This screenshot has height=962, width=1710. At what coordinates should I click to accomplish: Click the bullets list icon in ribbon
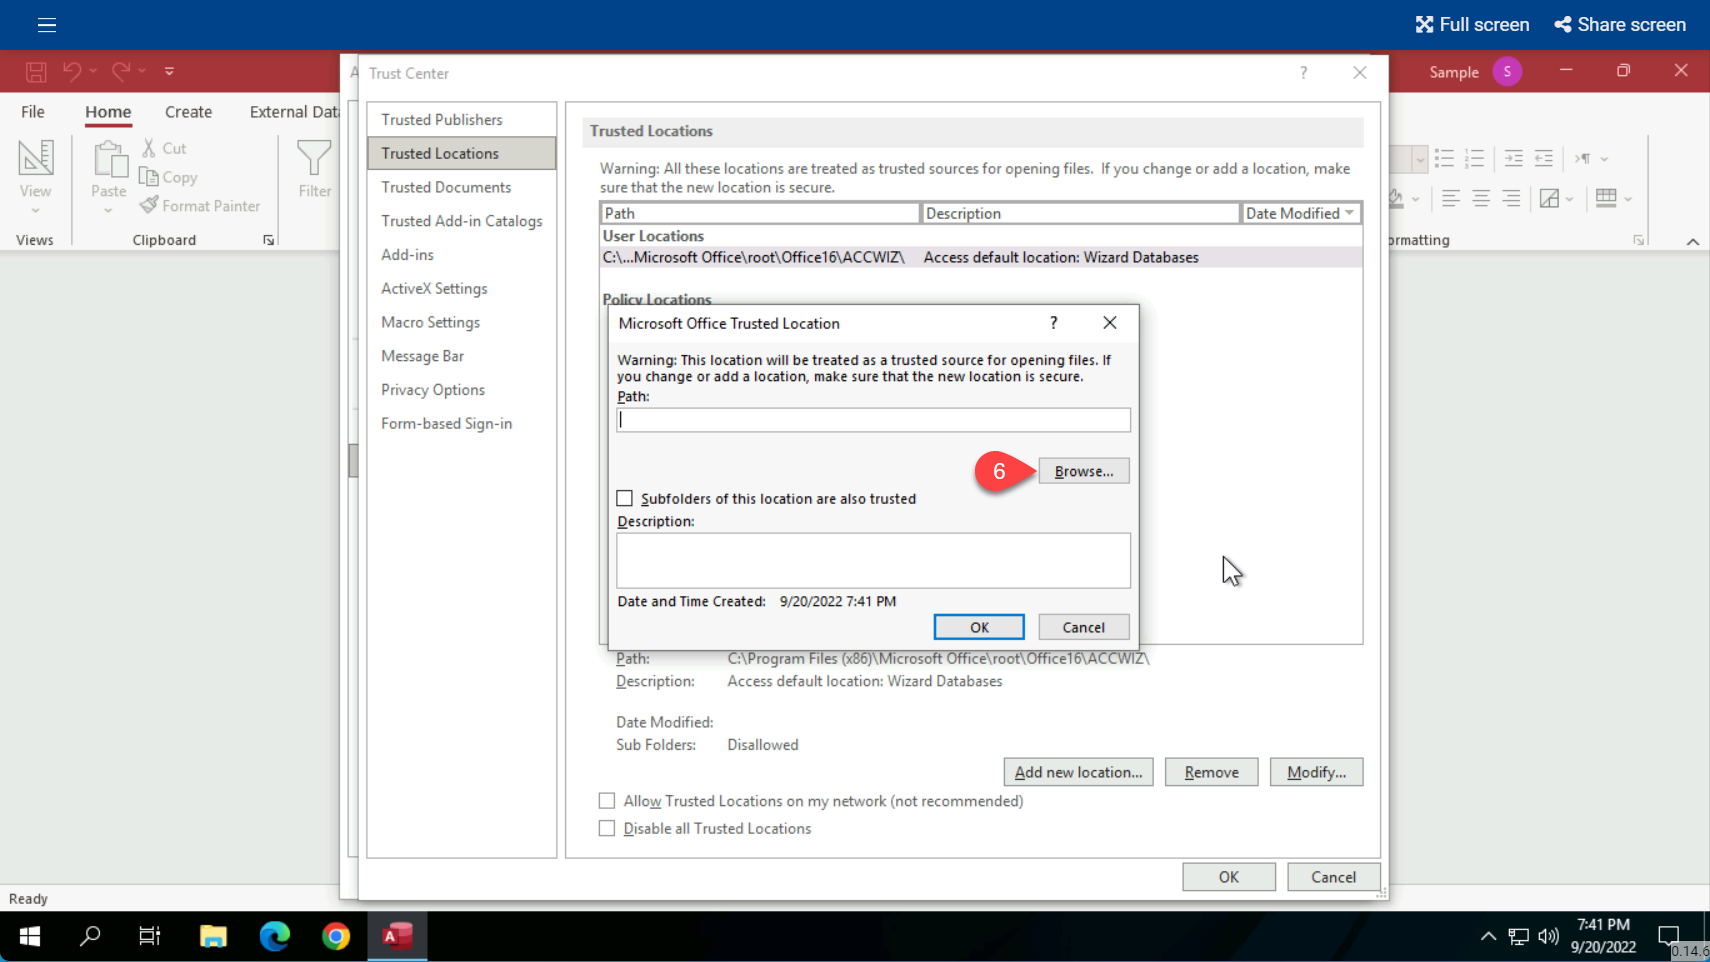(1444, 158)
